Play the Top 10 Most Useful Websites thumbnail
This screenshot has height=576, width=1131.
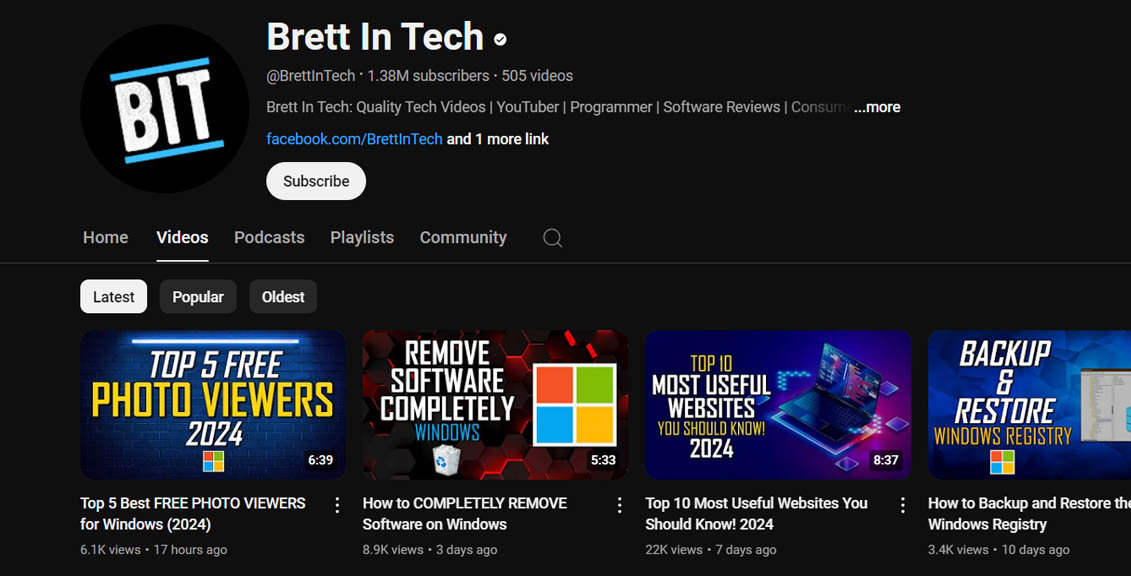[x=778, y=405]
